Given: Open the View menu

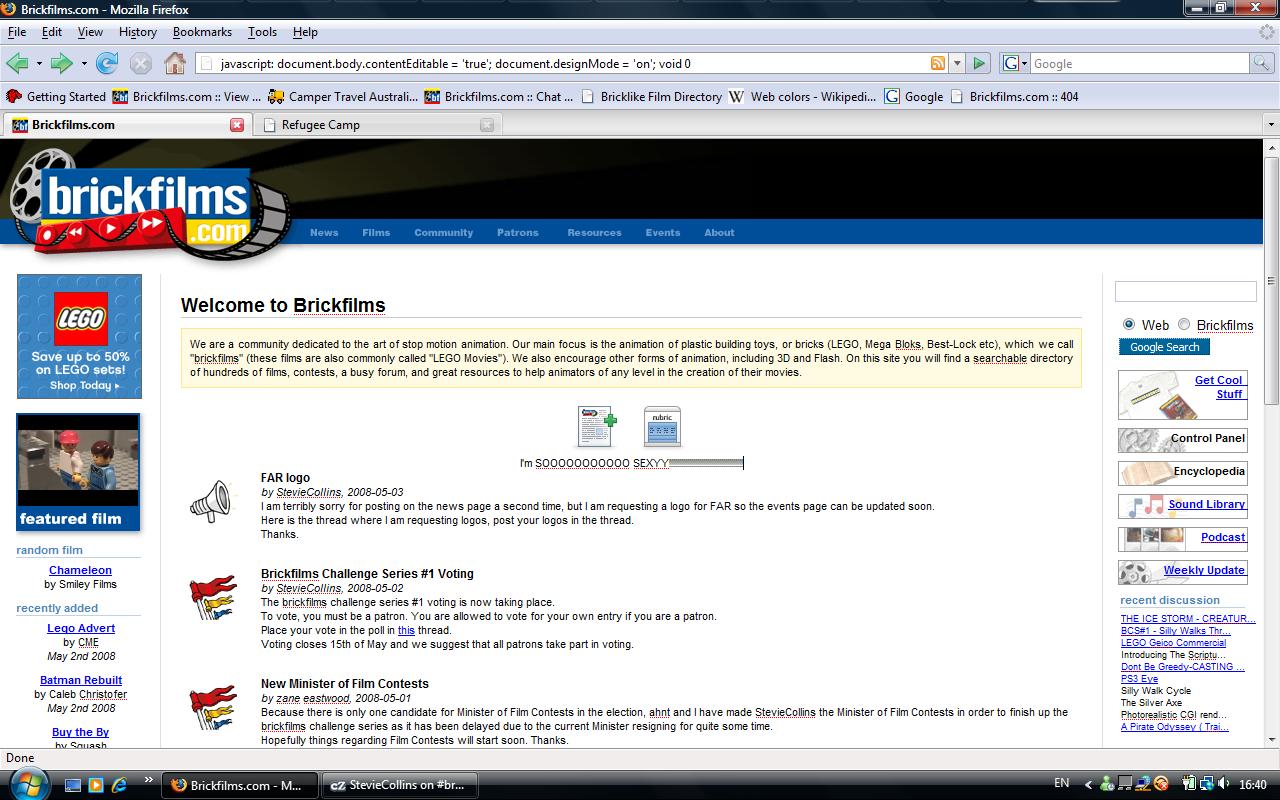Looking at the screenshot, I should coord(90,32).
